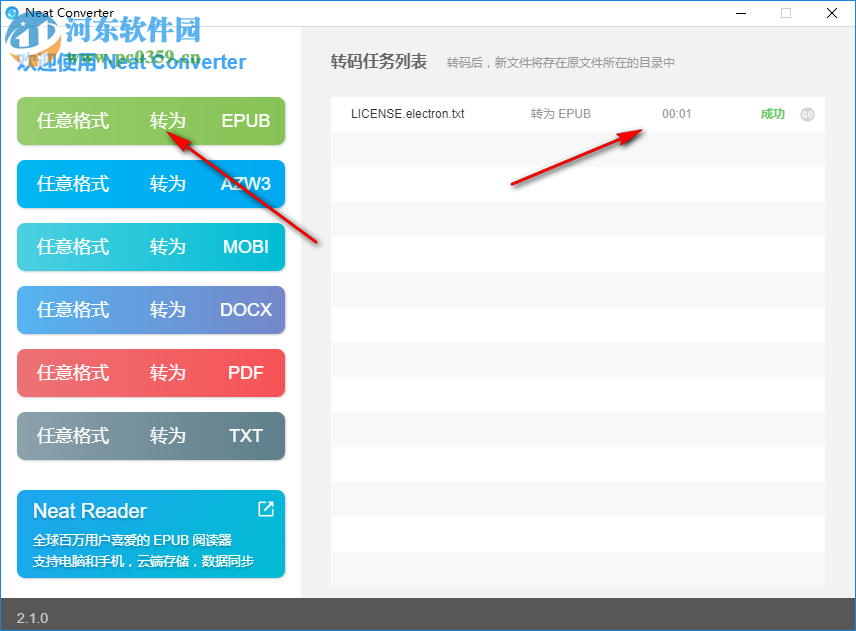Open the Neat Reader promotional panel

(x=150, y=534)
